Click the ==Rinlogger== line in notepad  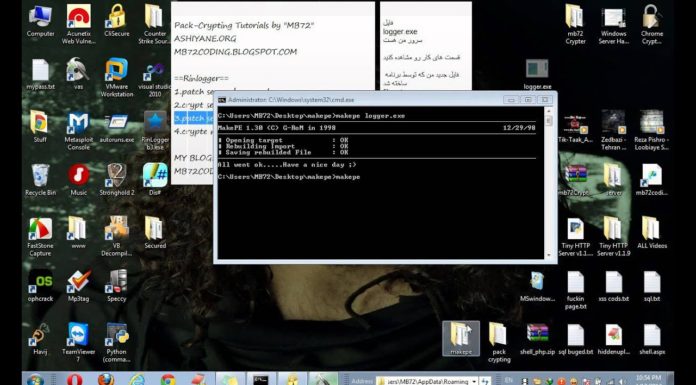tap(201, 79)
